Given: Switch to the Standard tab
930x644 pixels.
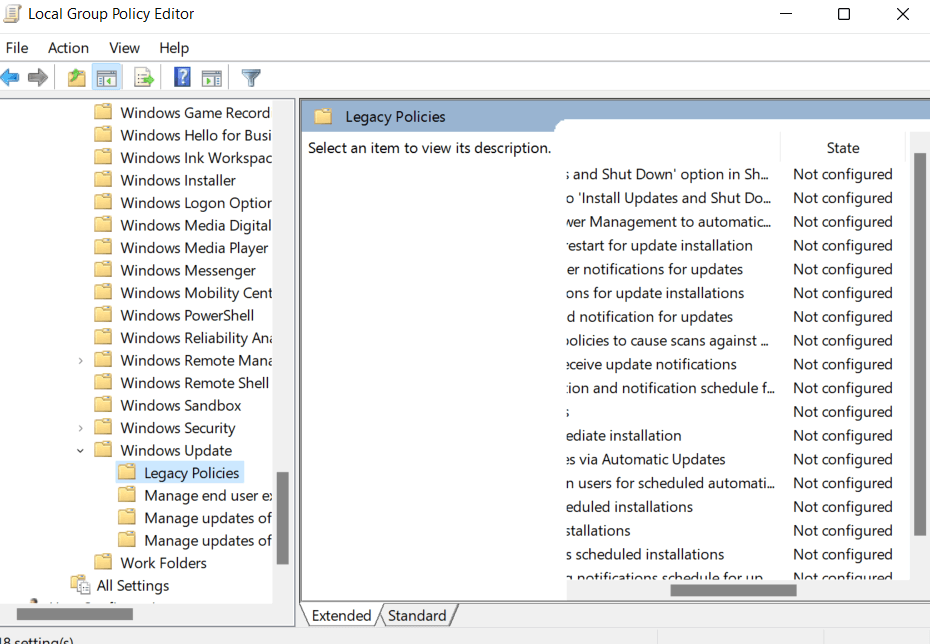Looking at the screenshot, I should (417, 615).
